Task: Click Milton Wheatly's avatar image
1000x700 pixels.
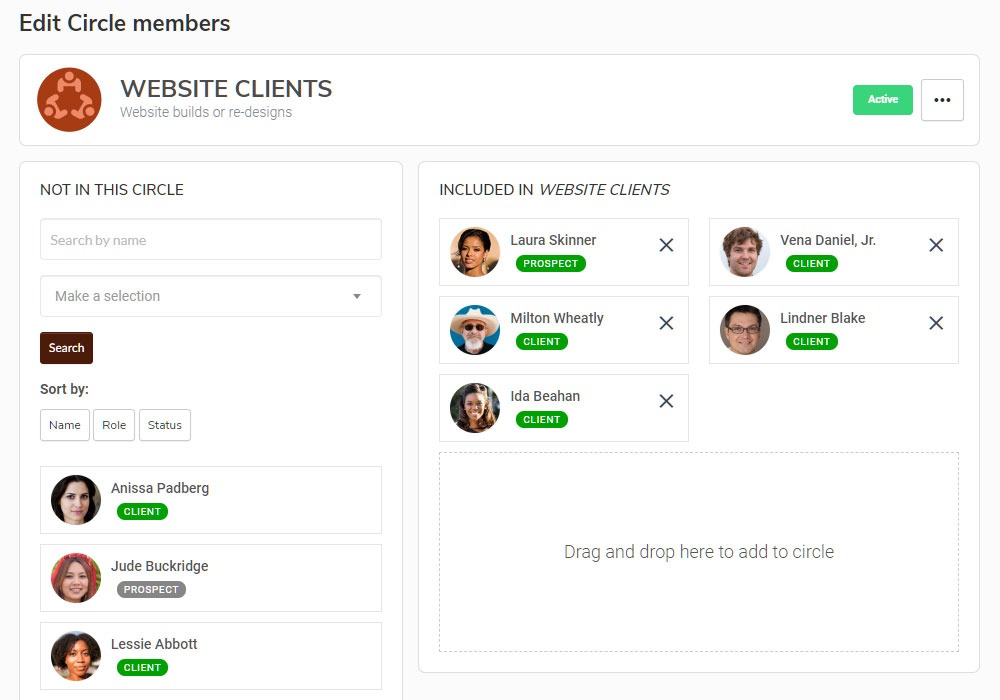Action: [x=475, y=330]
